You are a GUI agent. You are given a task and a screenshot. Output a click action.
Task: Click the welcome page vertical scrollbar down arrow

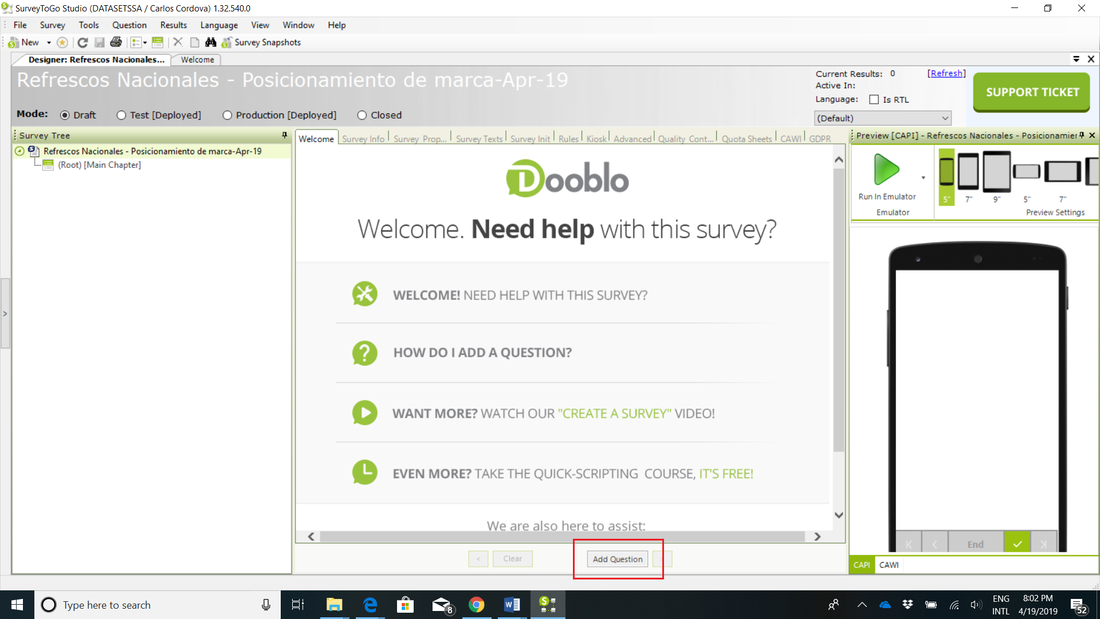coord(838,515)
